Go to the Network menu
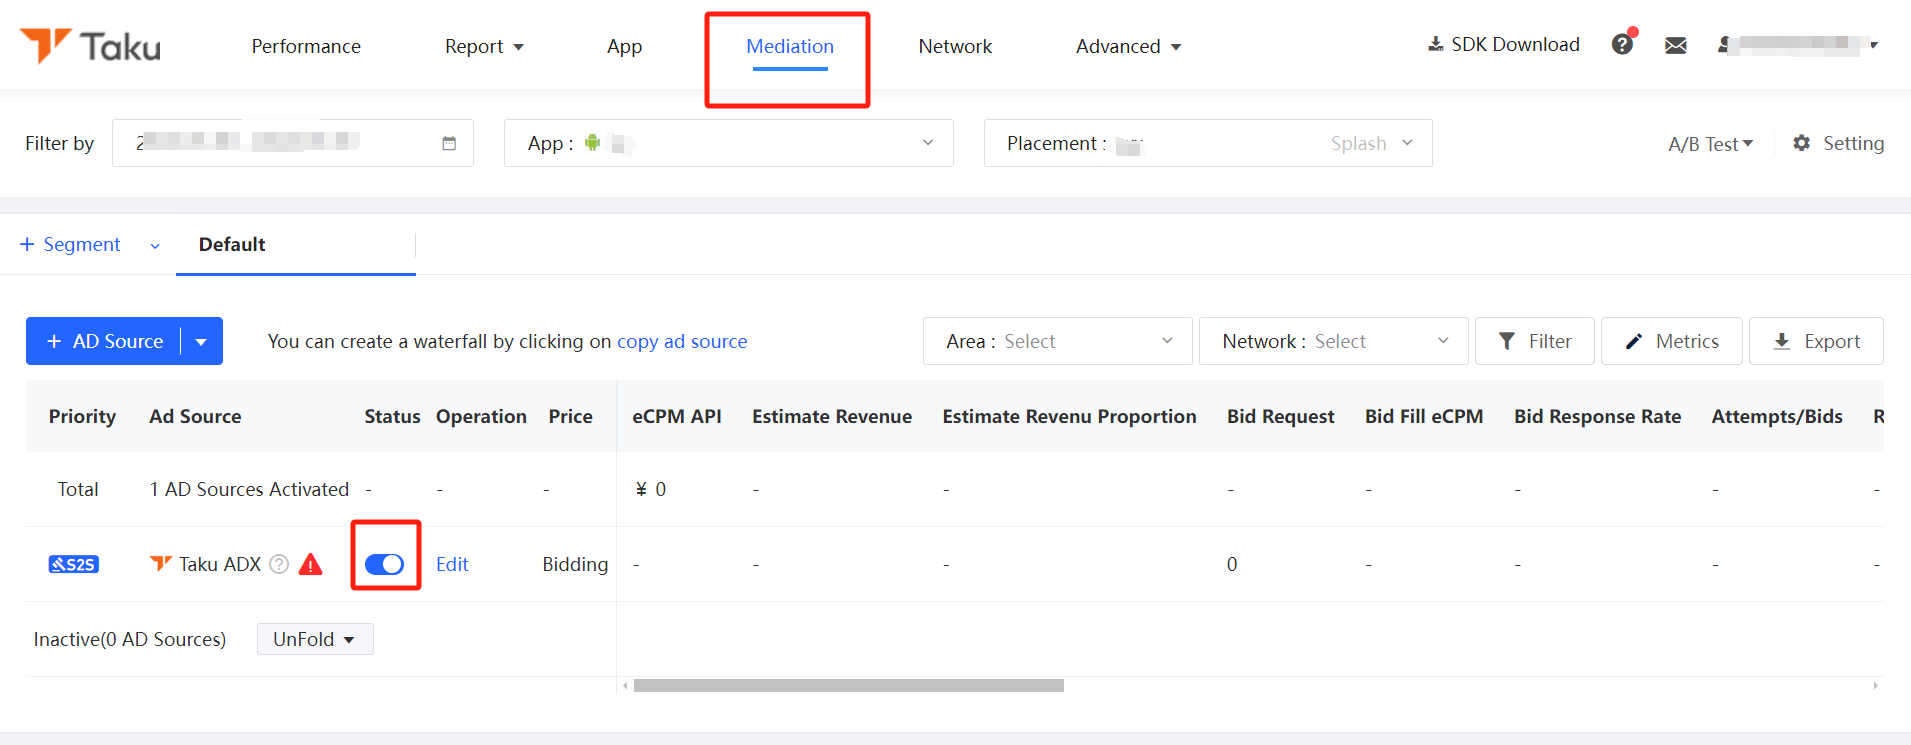This screenshot has height=745, width=1911. pyautogui.click(x=955, y=46)
